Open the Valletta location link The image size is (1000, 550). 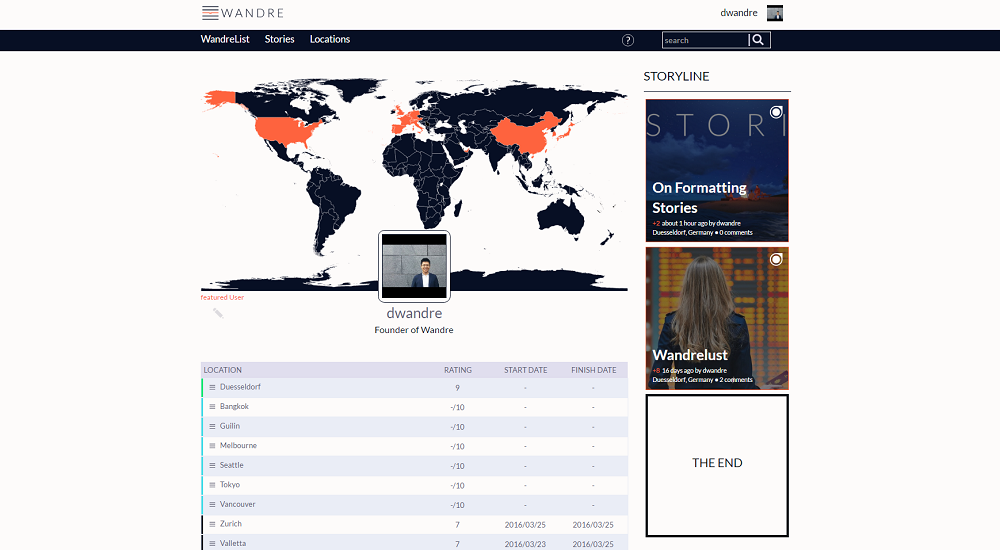pos(233,544)
